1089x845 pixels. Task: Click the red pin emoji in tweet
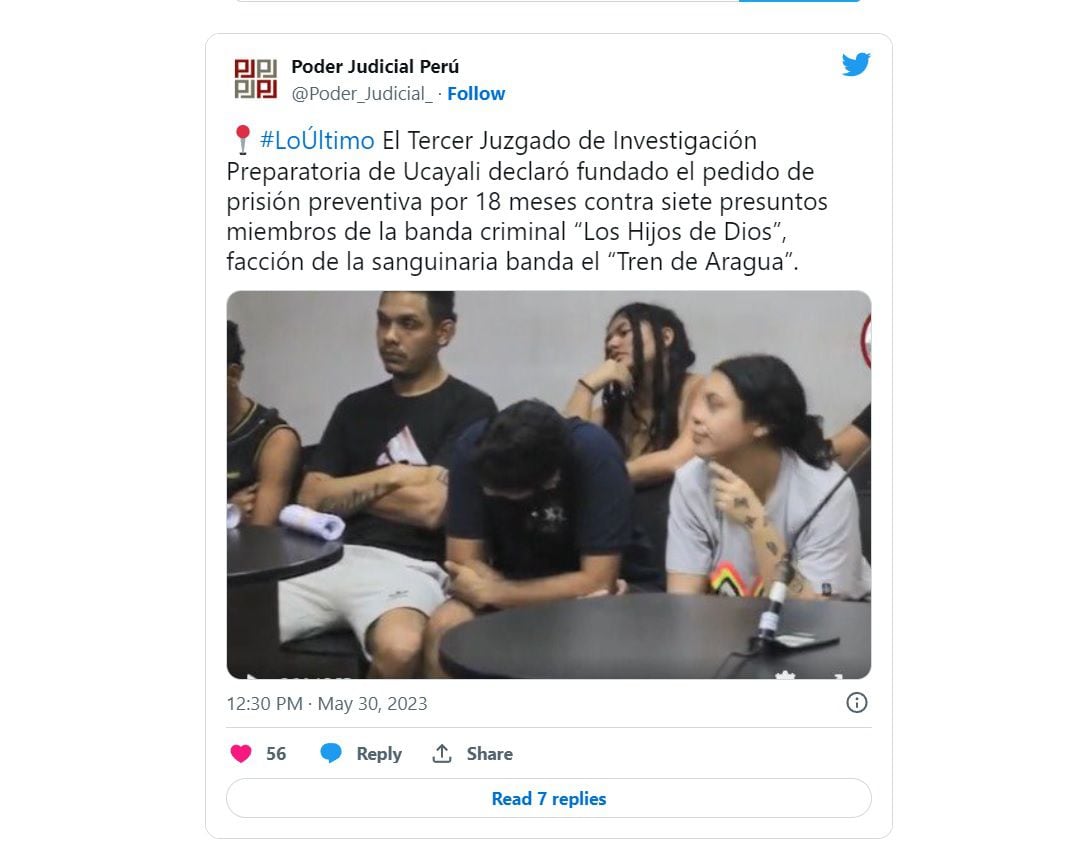tap(242, 140)
